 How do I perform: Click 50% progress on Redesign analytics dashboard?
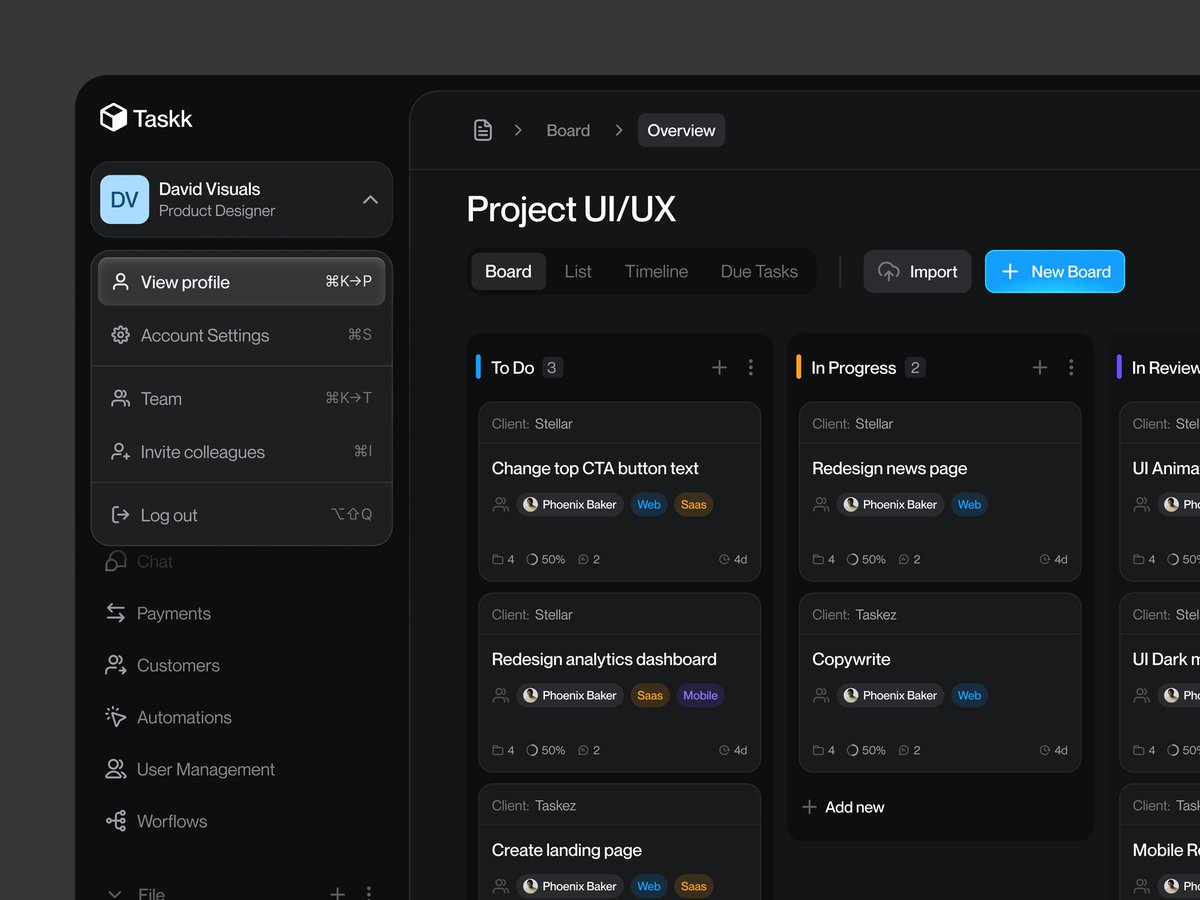pyautogui.click(x=546, y=750)
